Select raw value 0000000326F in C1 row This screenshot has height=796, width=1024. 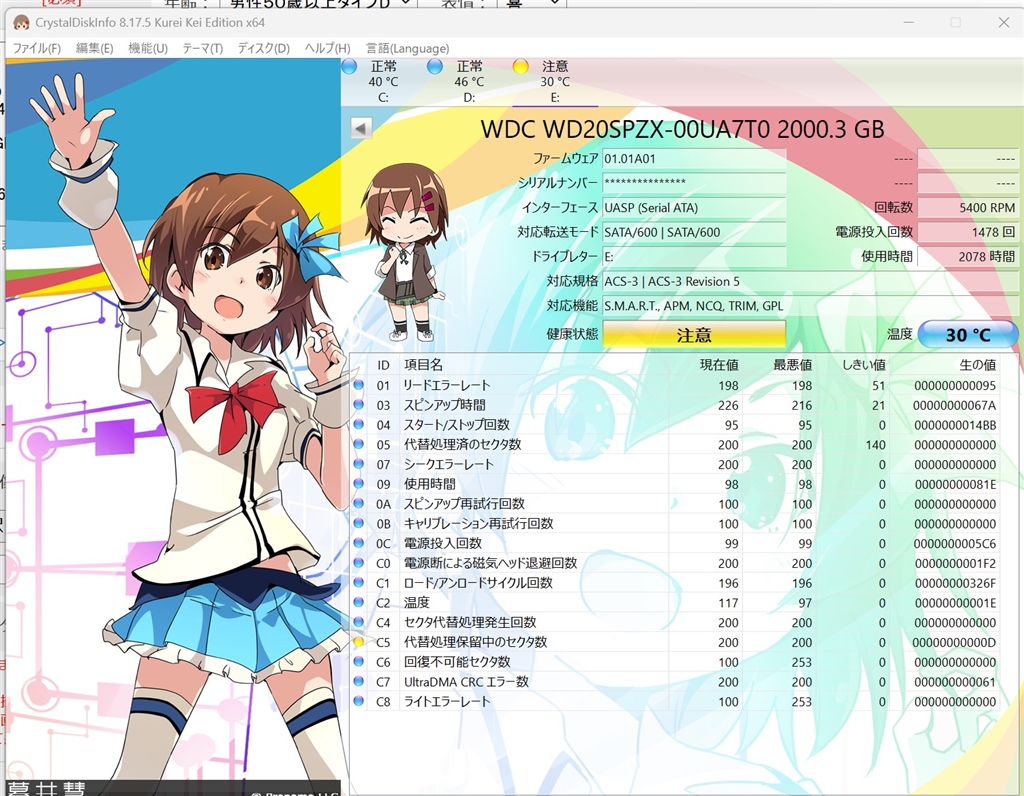[955, 583]
